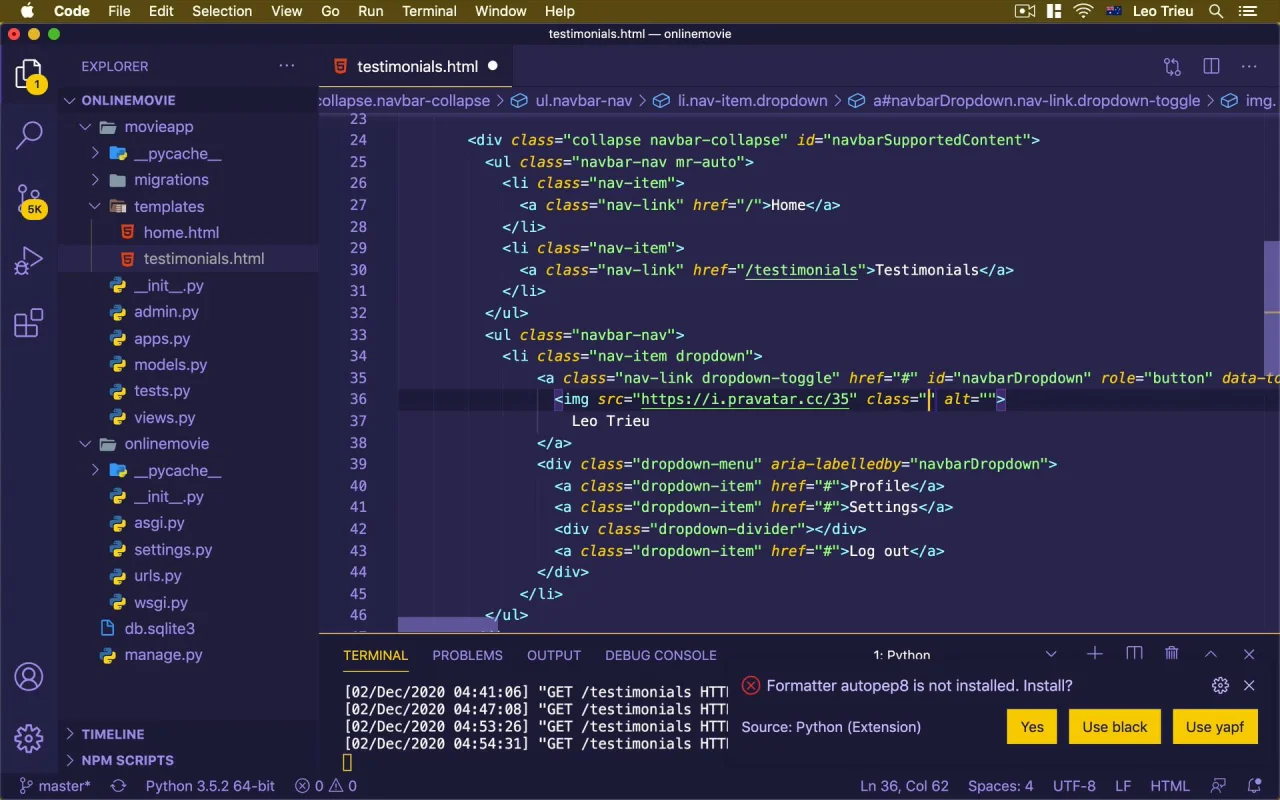Kill the terminal with trash icon

tap(1172, 654)
